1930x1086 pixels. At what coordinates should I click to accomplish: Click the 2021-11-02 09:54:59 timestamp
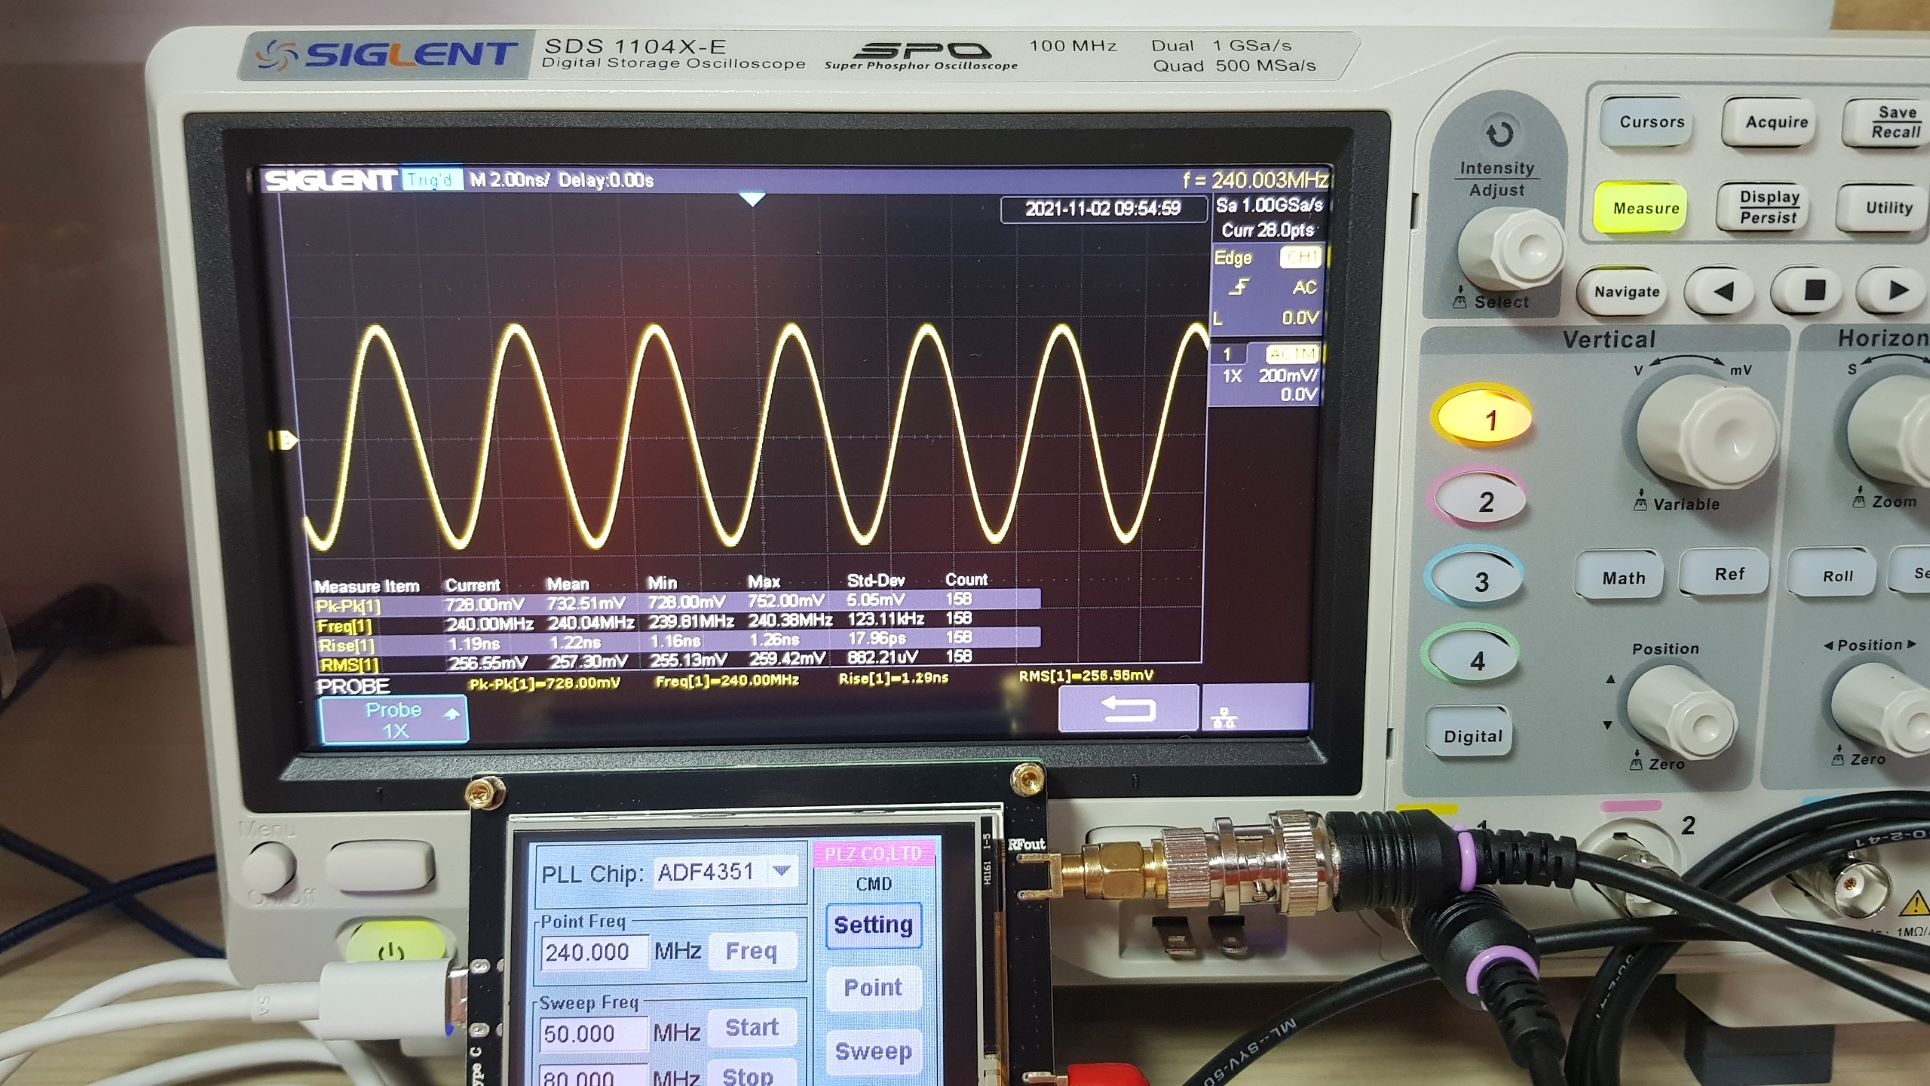pyautogui.click(x=1102, y=209)
